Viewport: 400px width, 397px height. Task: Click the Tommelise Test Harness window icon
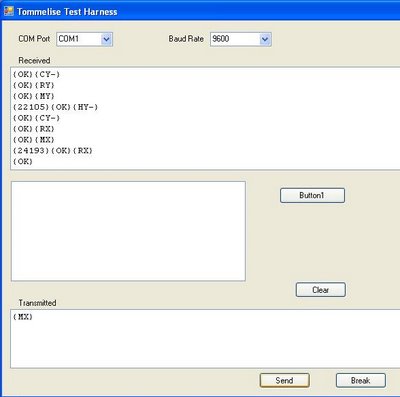coord(9,11)
